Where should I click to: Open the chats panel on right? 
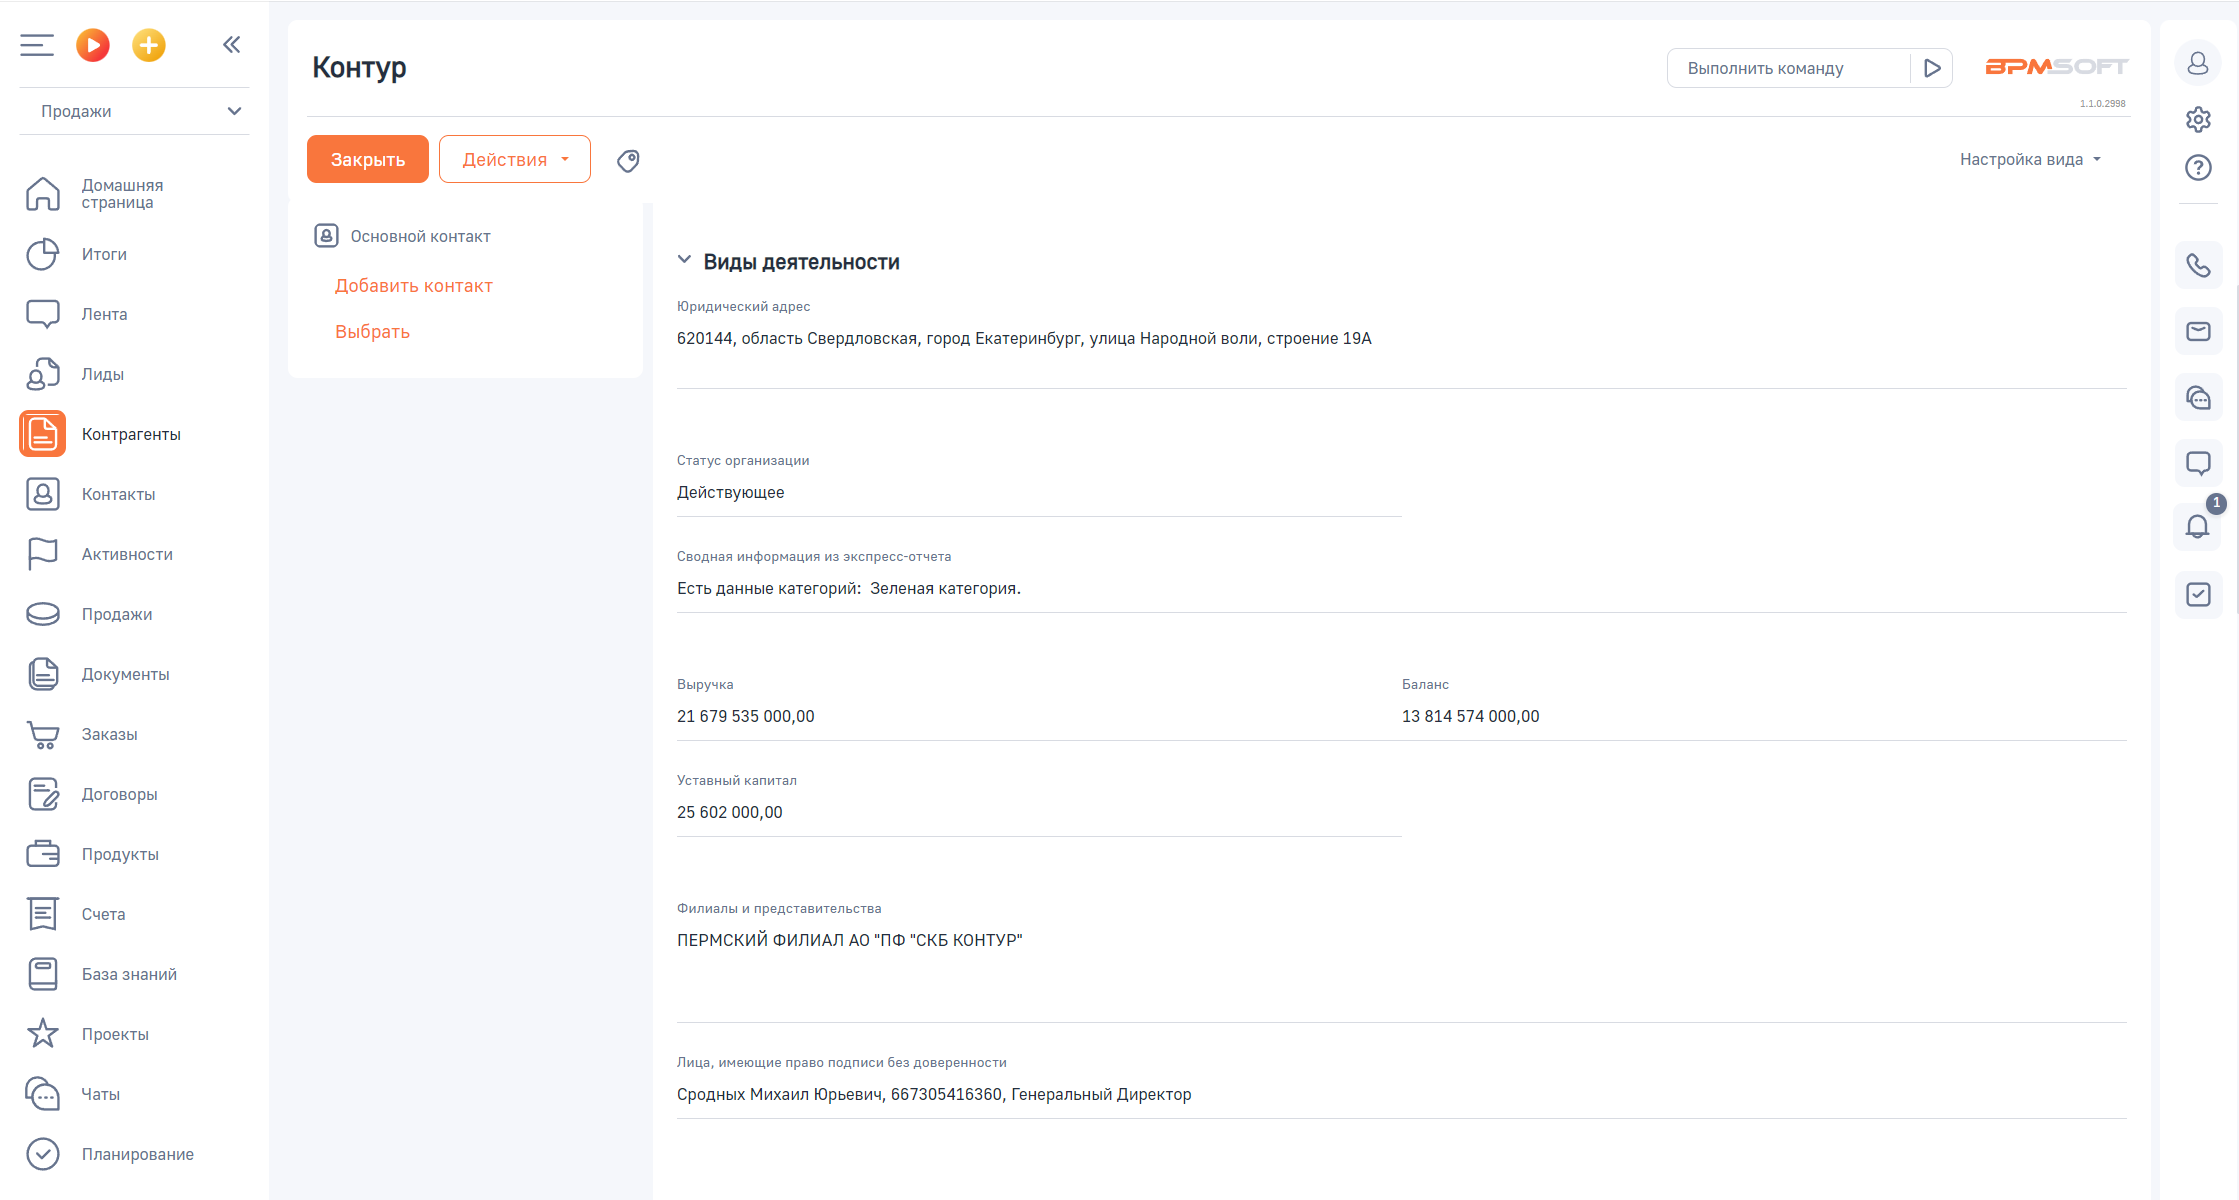point(2198,397)
